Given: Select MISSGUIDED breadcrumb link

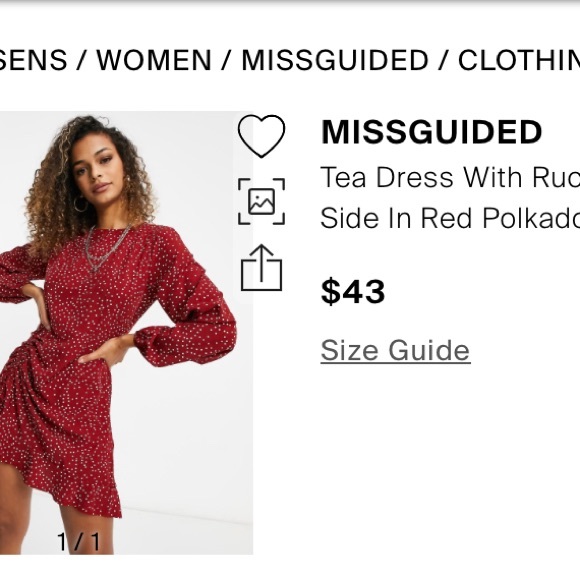Looking at the screenshot, I should 335,60.
